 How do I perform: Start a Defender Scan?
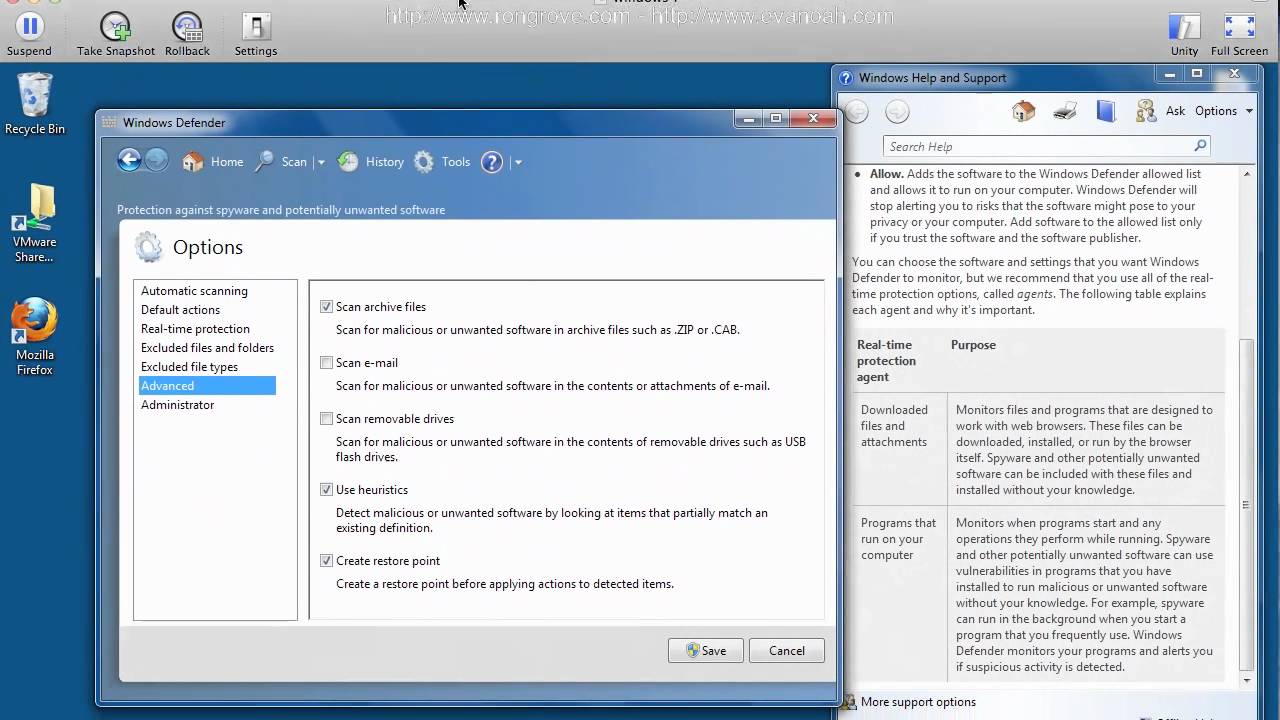point(281,162)
